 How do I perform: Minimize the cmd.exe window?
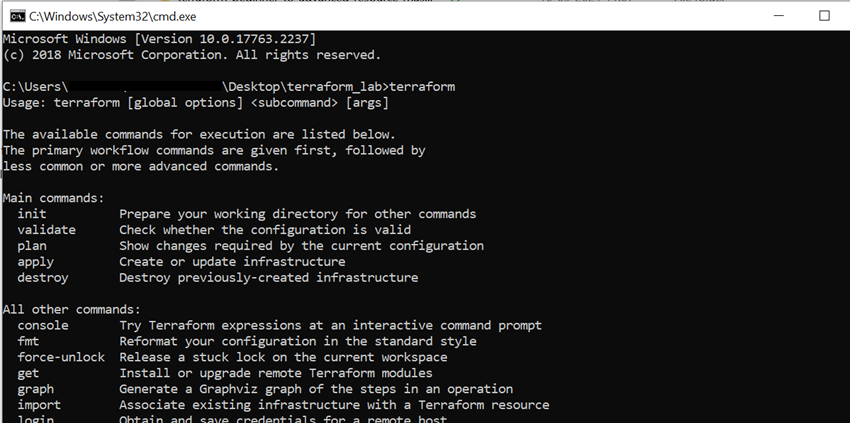(x=778, y=16)
